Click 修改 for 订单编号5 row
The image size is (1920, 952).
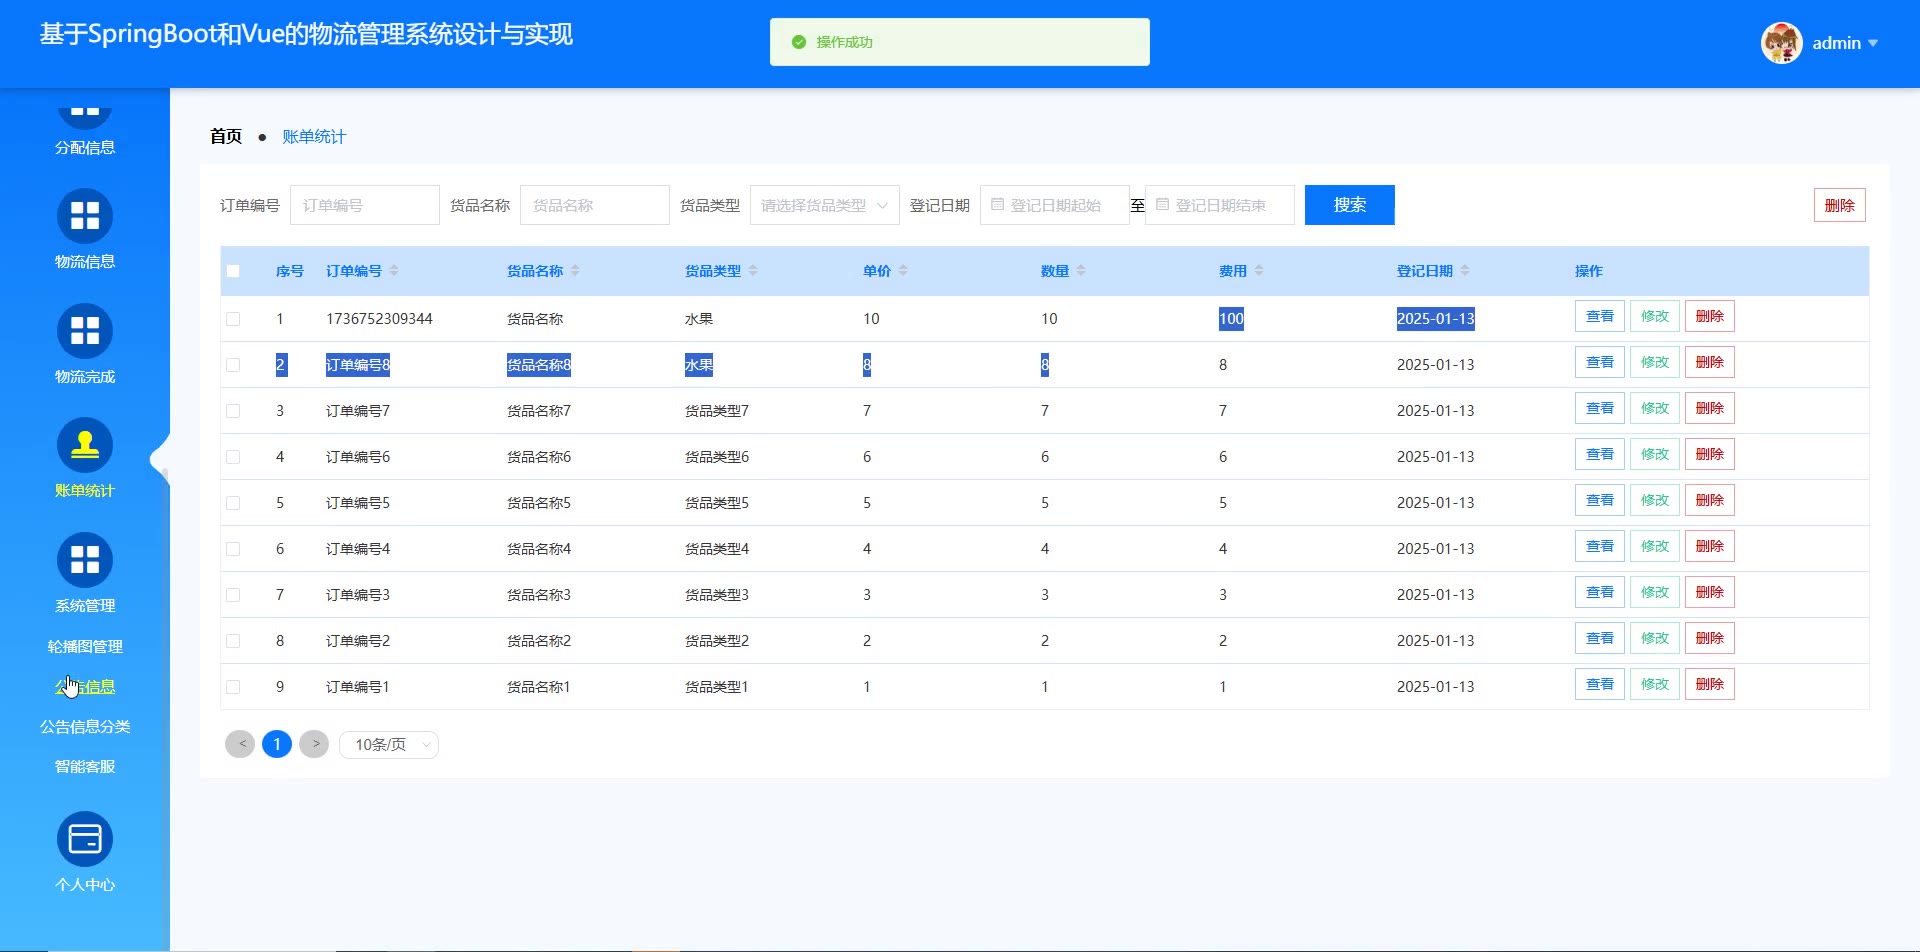pos(1654,501)
